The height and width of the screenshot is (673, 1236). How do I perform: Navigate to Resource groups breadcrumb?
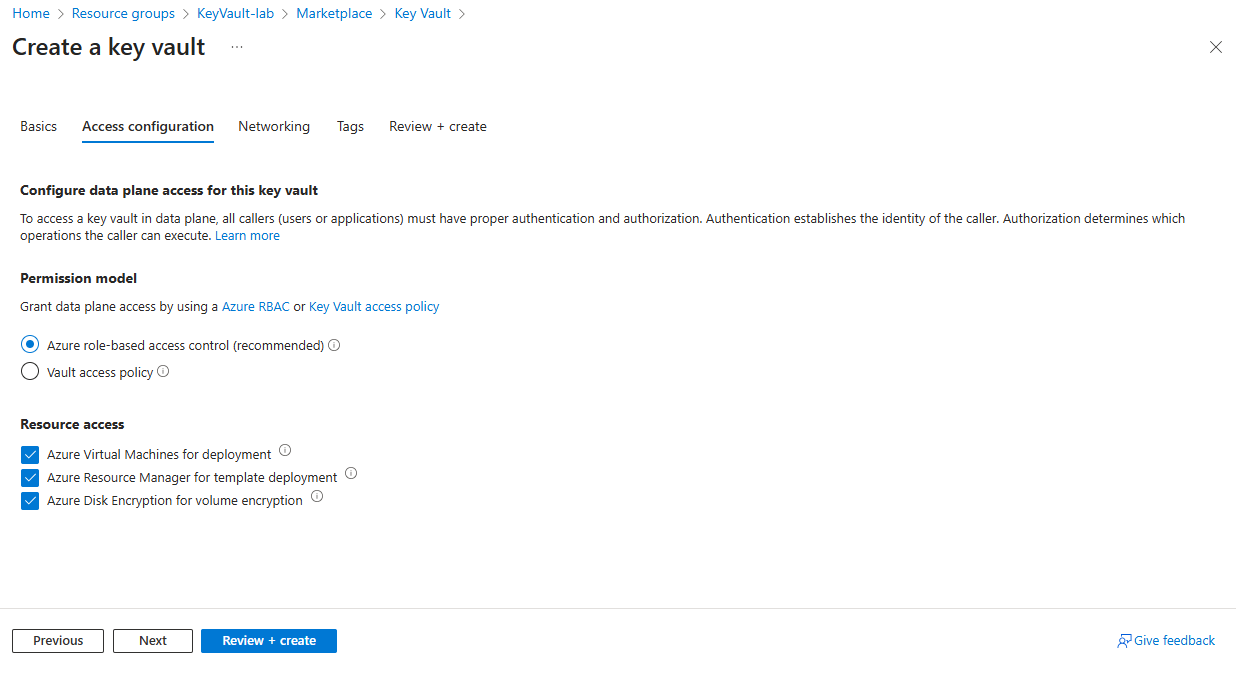124,13
